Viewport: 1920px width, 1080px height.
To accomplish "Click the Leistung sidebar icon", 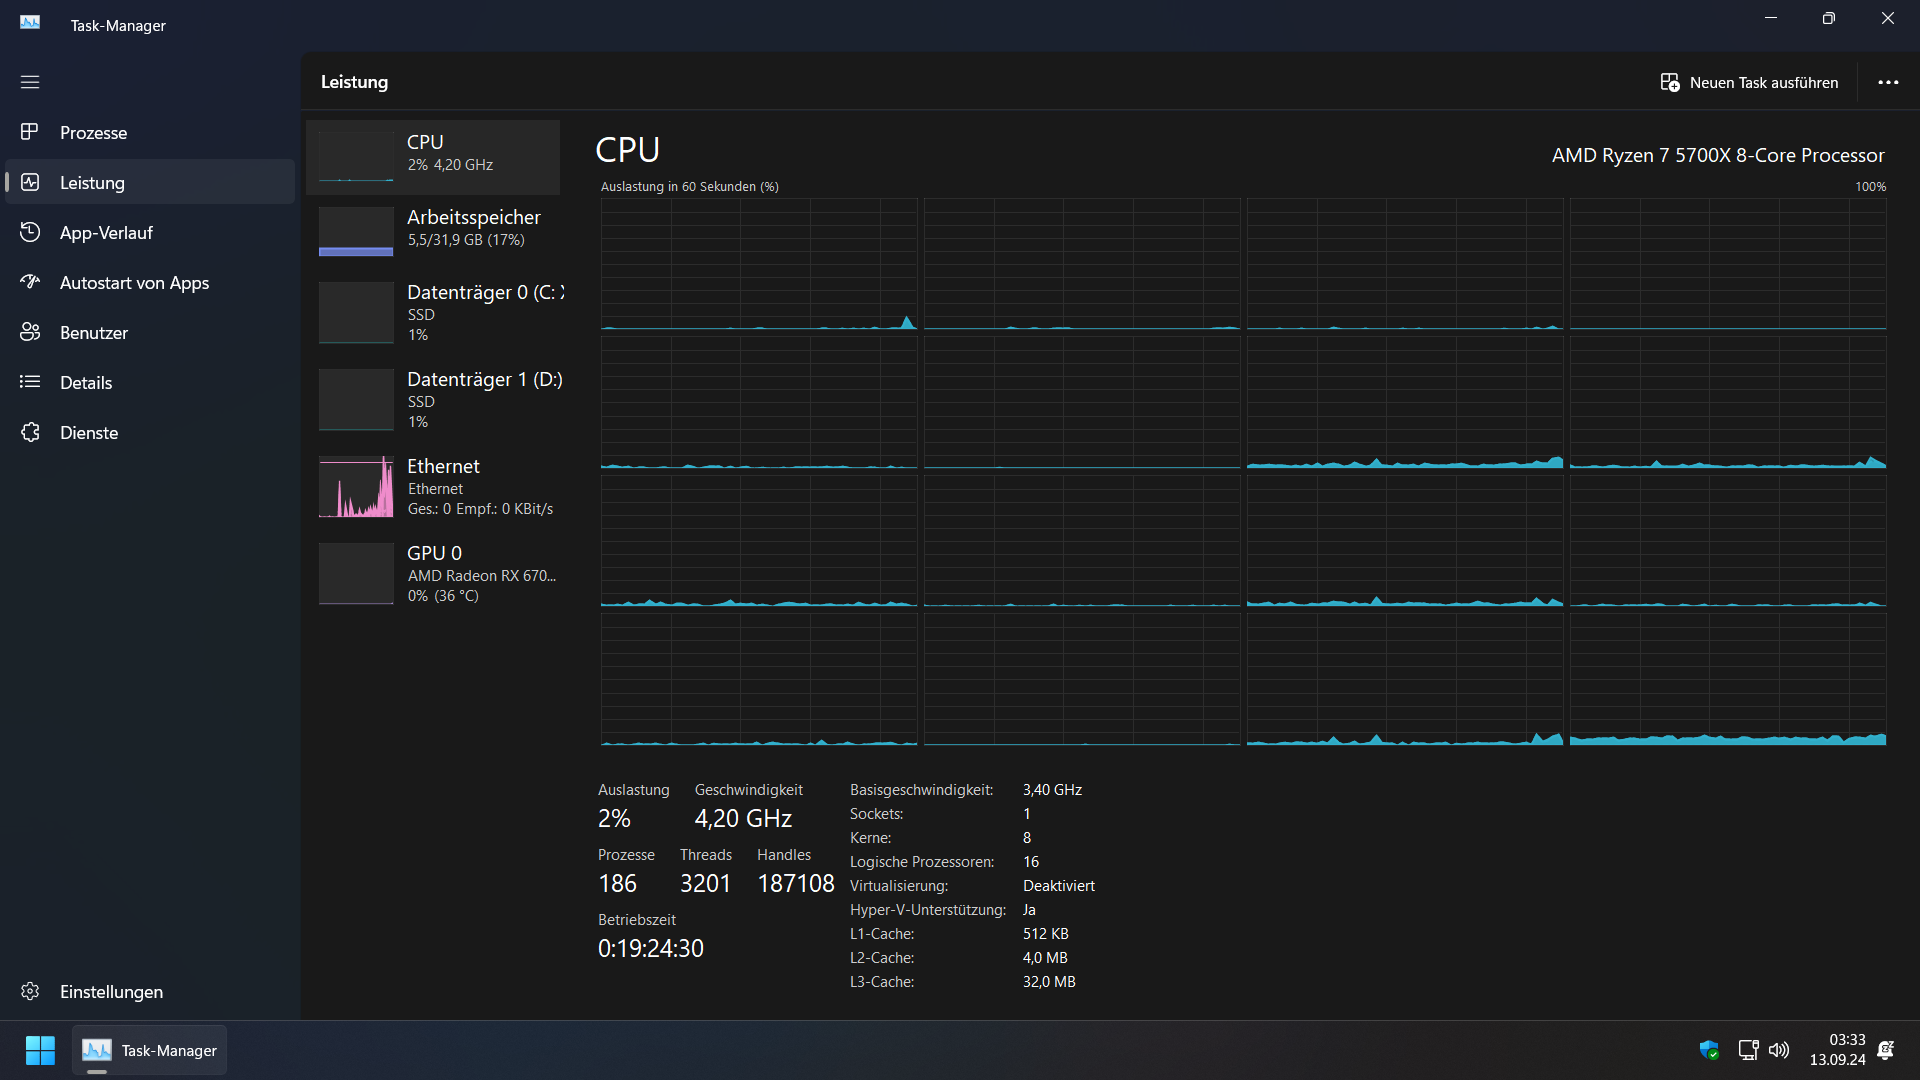I will pos(30,182).
